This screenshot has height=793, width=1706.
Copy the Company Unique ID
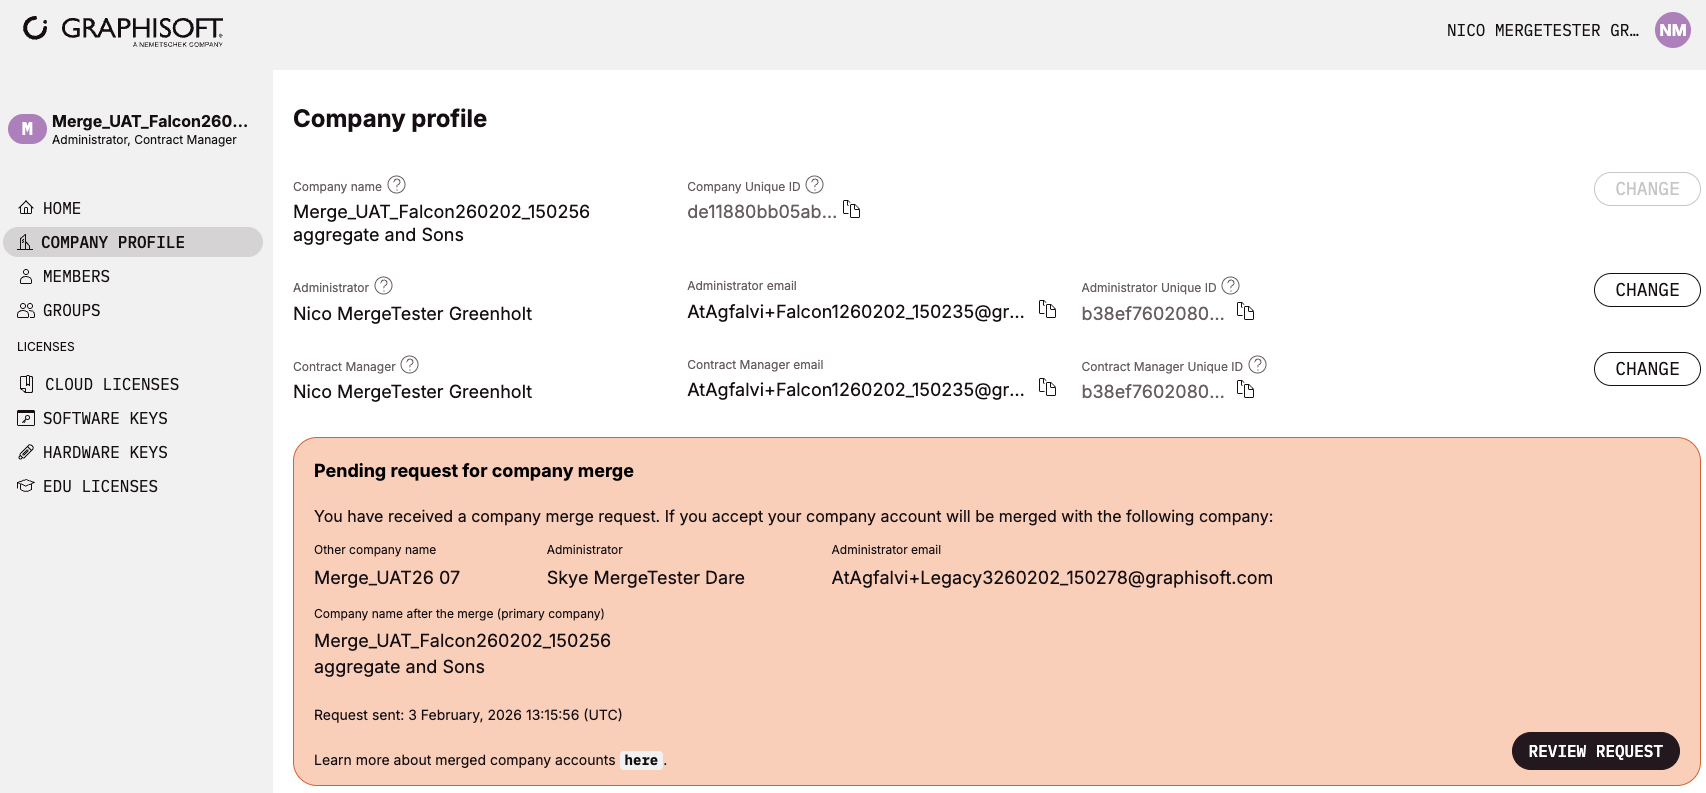pos(852,210)
